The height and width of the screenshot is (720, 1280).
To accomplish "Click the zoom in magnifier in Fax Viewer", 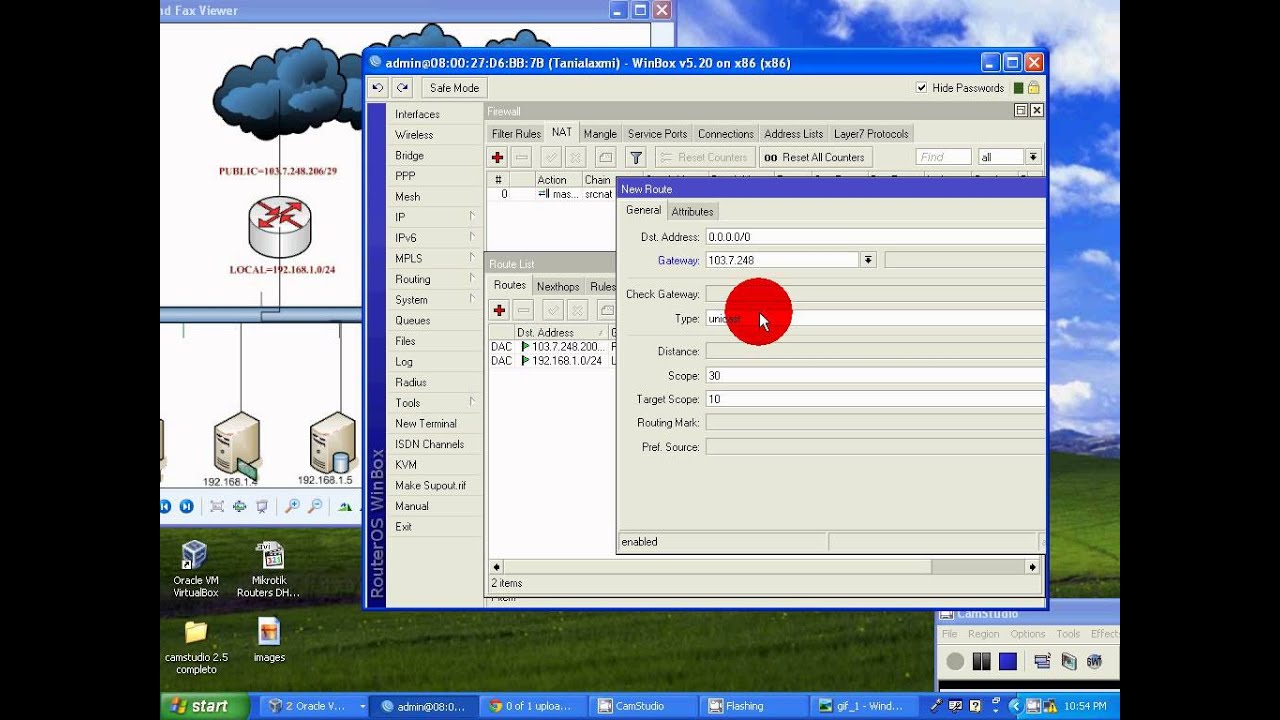I will pos(292,507).
